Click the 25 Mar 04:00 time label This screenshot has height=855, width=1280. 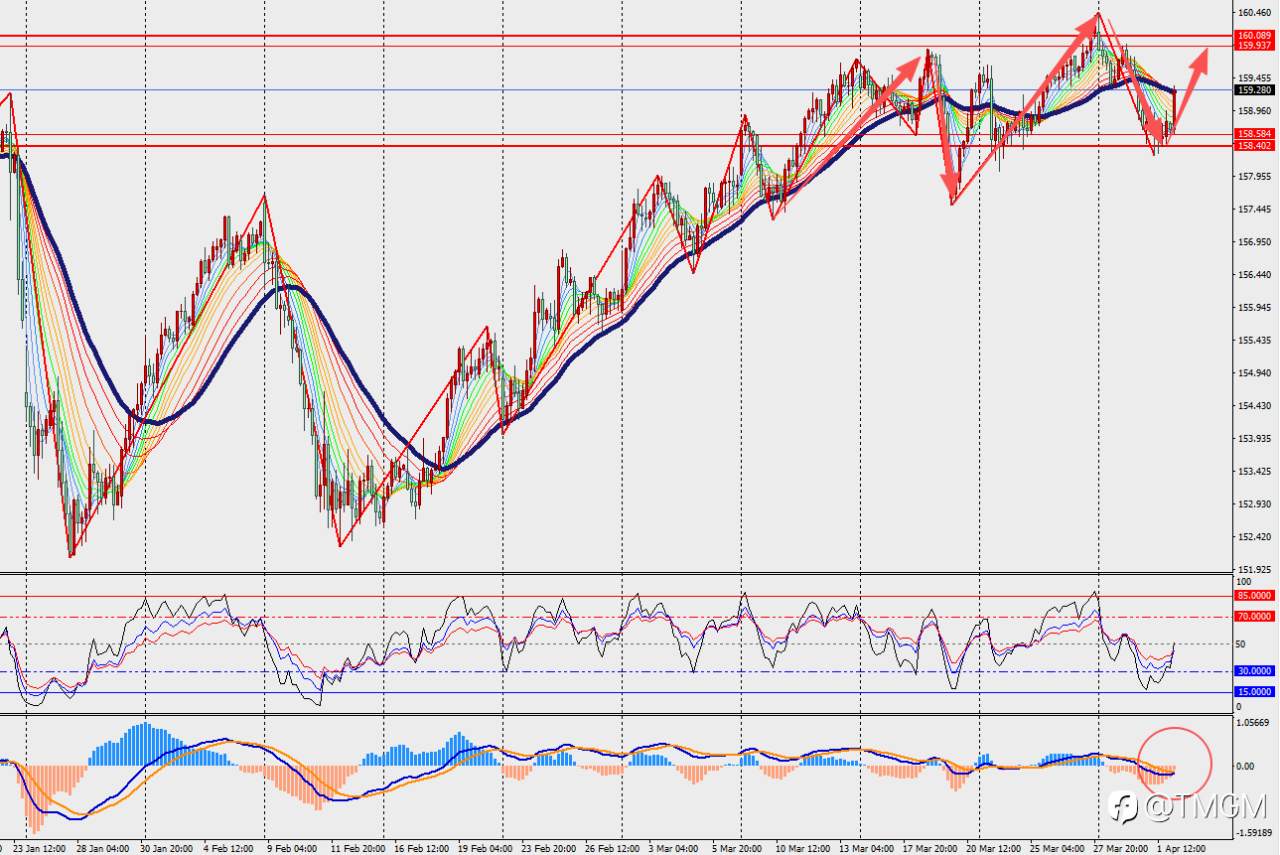point(1057,848)
